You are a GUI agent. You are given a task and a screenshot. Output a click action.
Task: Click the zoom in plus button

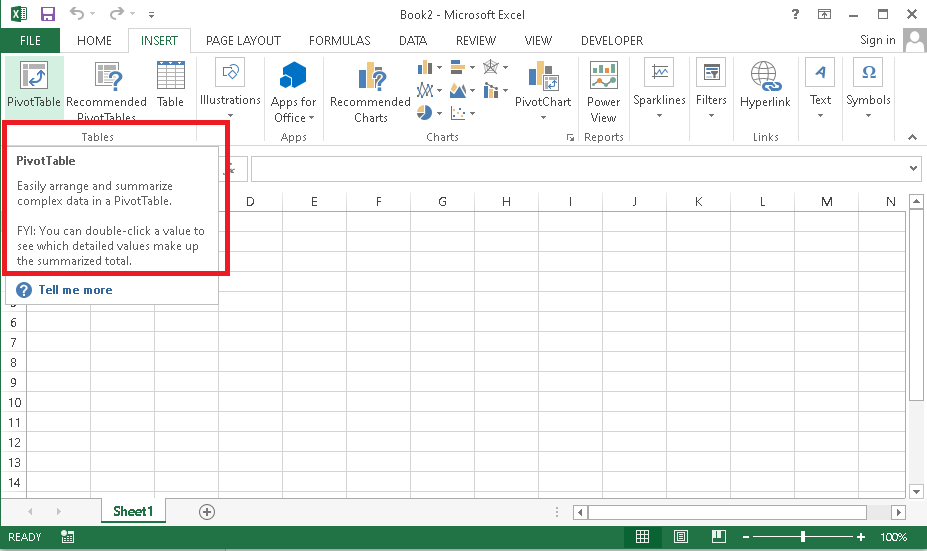[x=861, y=537]
